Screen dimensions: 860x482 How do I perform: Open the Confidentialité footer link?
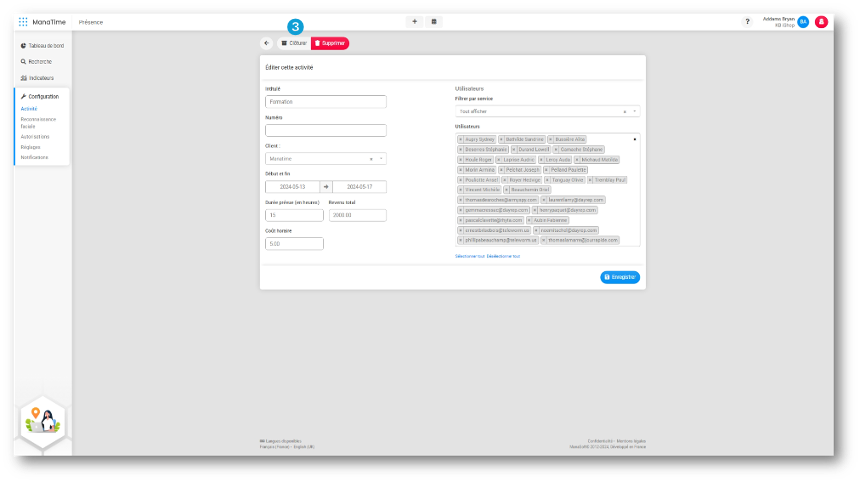(x=601, y=441)
